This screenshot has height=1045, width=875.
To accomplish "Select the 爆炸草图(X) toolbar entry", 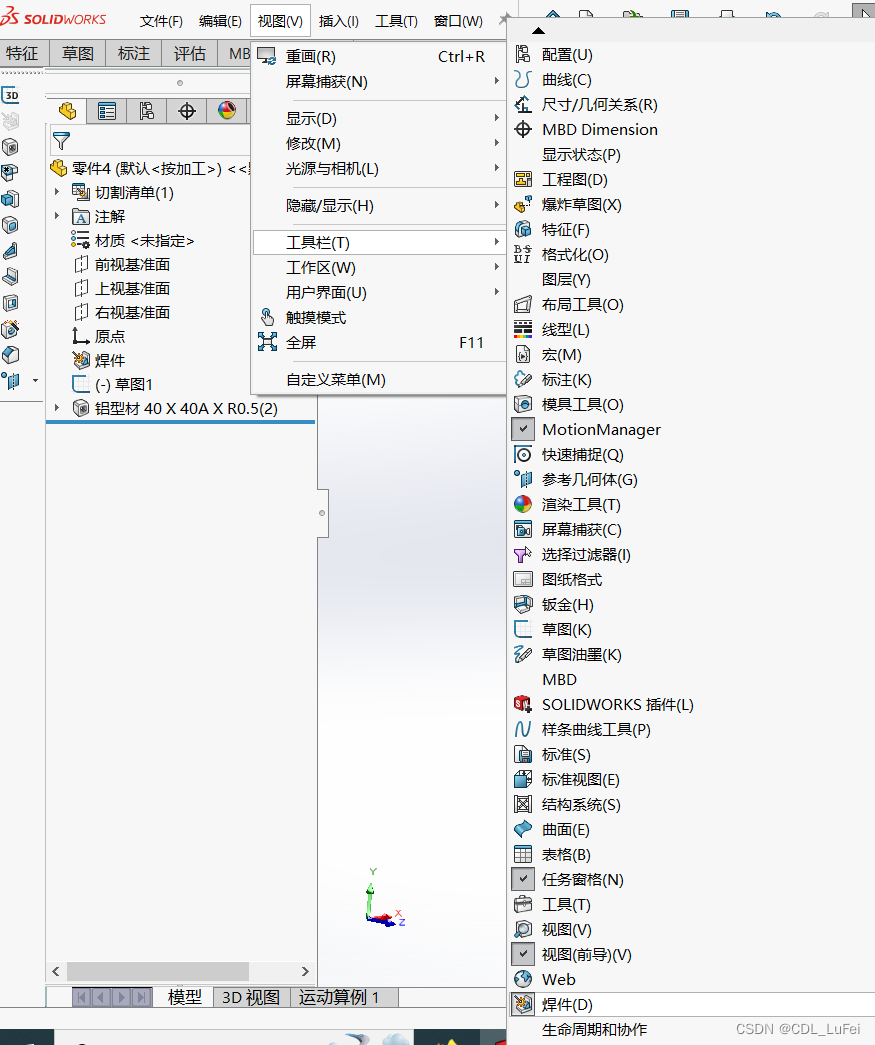I will pyautogui.click(x=581, y=205).
